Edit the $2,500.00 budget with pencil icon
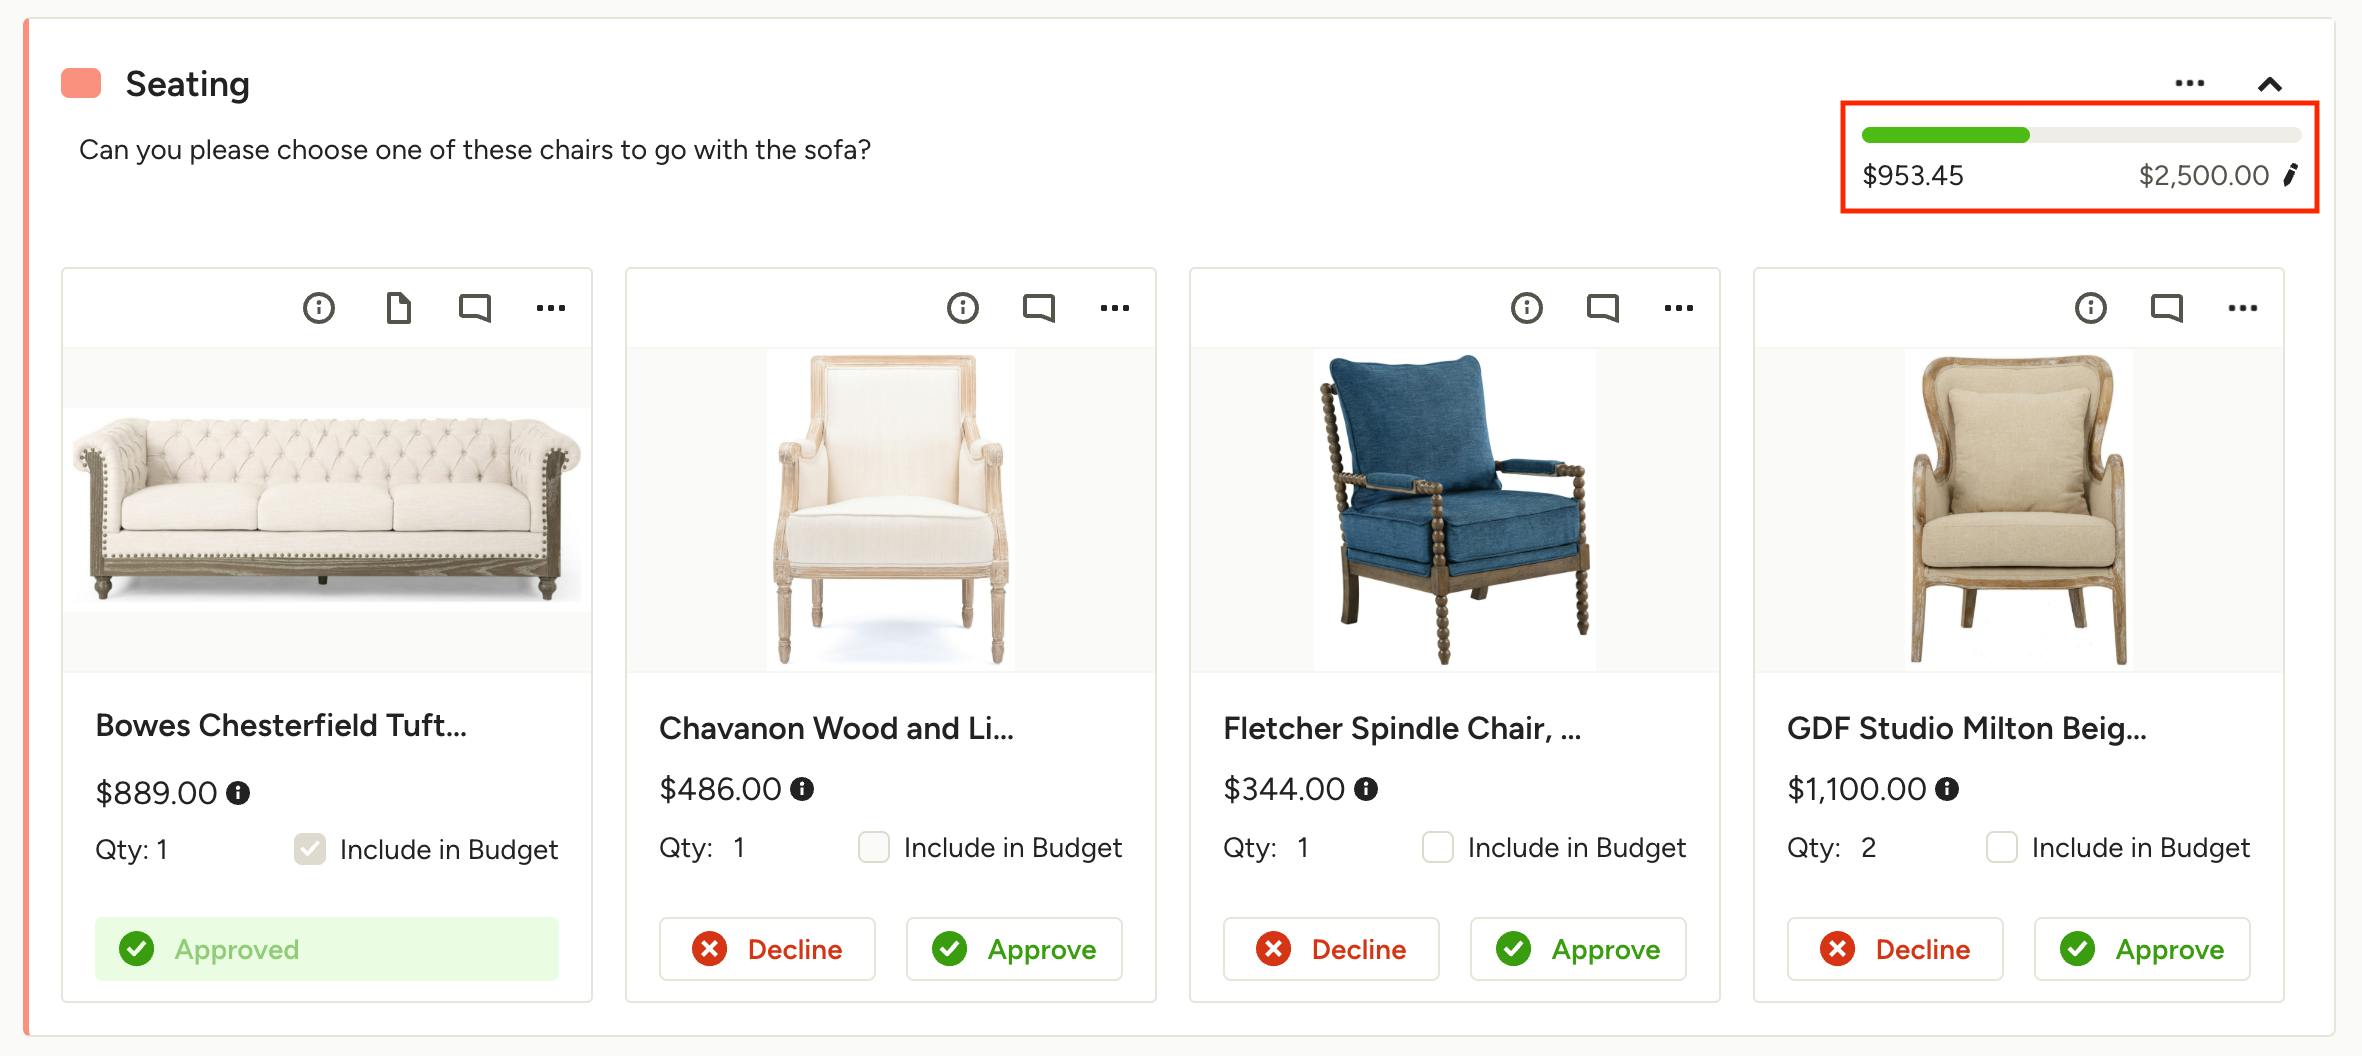 click(2290, 176)
